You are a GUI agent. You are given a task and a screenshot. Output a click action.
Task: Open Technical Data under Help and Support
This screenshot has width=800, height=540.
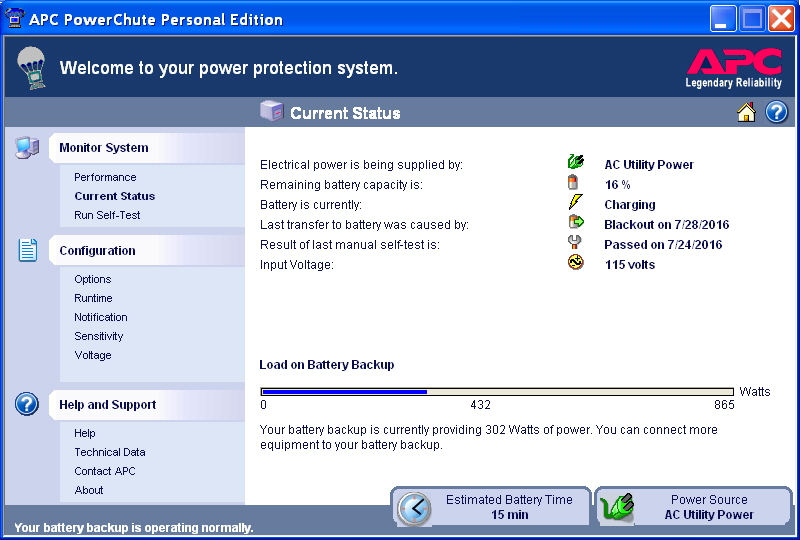(x=110, y=452)
